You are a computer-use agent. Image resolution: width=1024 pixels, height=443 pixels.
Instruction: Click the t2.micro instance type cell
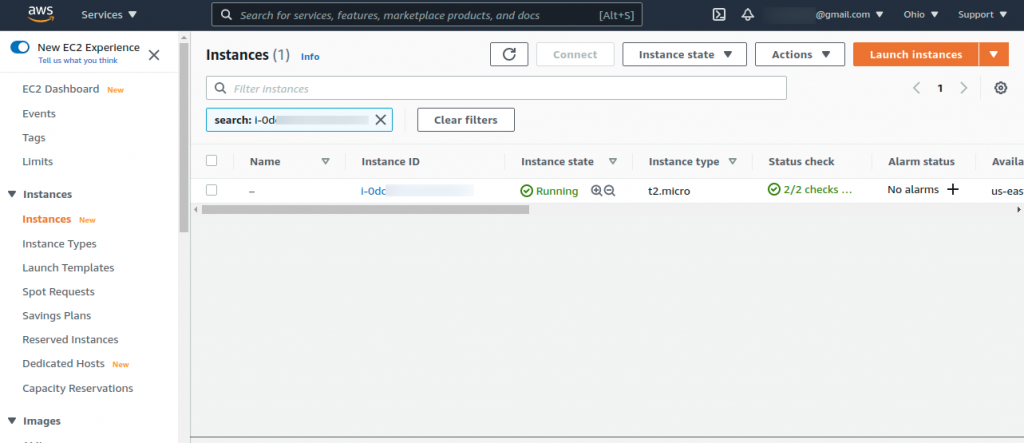669,191
